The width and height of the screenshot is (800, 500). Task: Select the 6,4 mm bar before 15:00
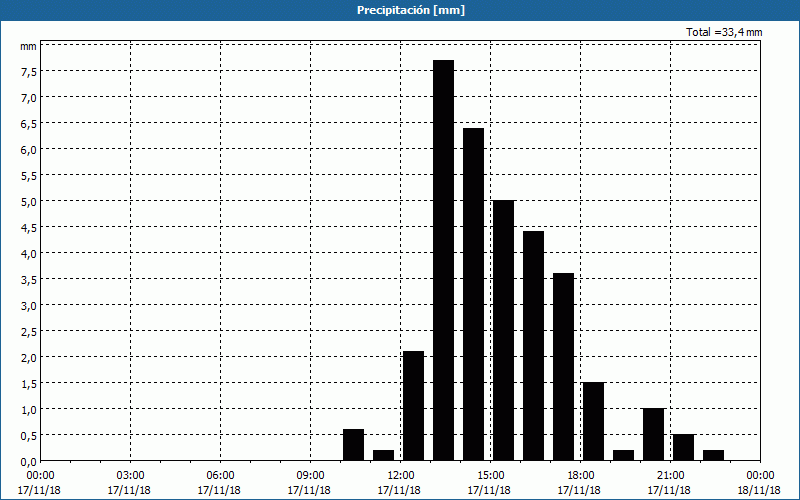473,294
